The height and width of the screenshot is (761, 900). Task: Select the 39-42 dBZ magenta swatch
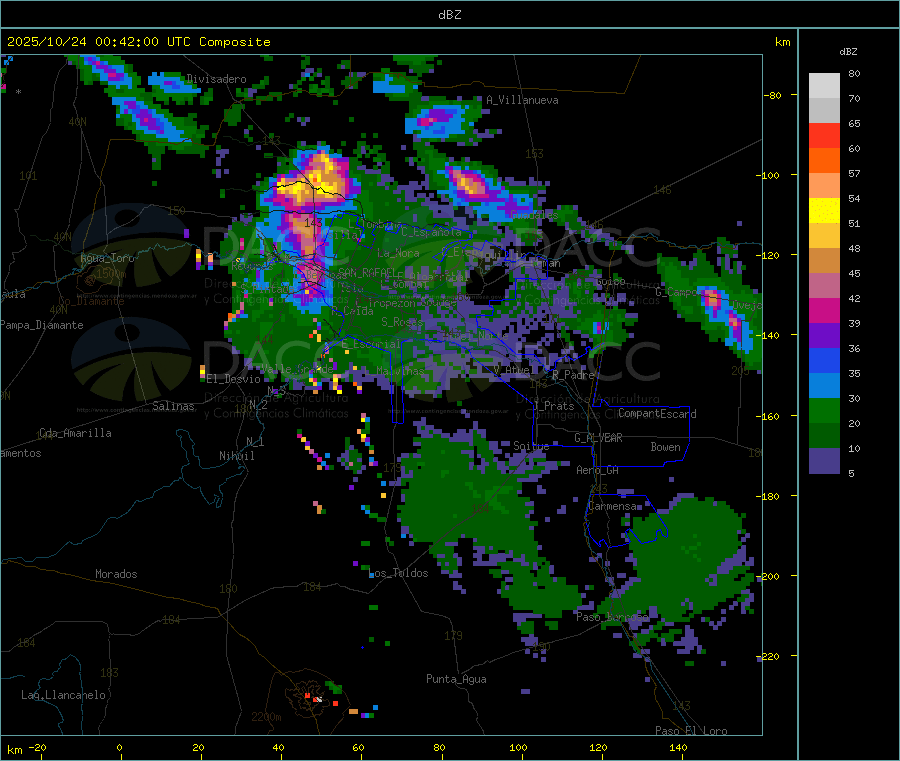coord(824,310)
